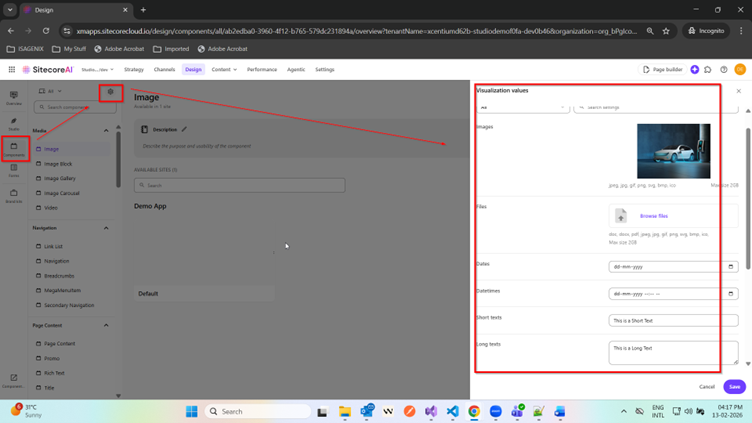Screen dimensions: 752x423
Task: Click the browser reload icon
Action: coord(46,31)
